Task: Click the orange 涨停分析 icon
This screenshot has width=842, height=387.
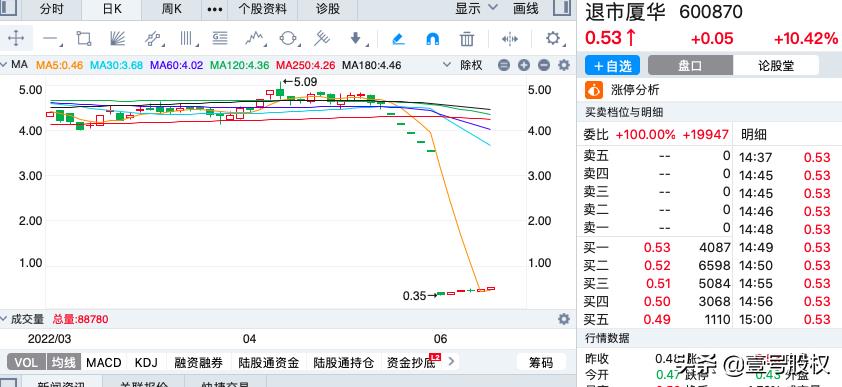Action: [x=594, y=90]
